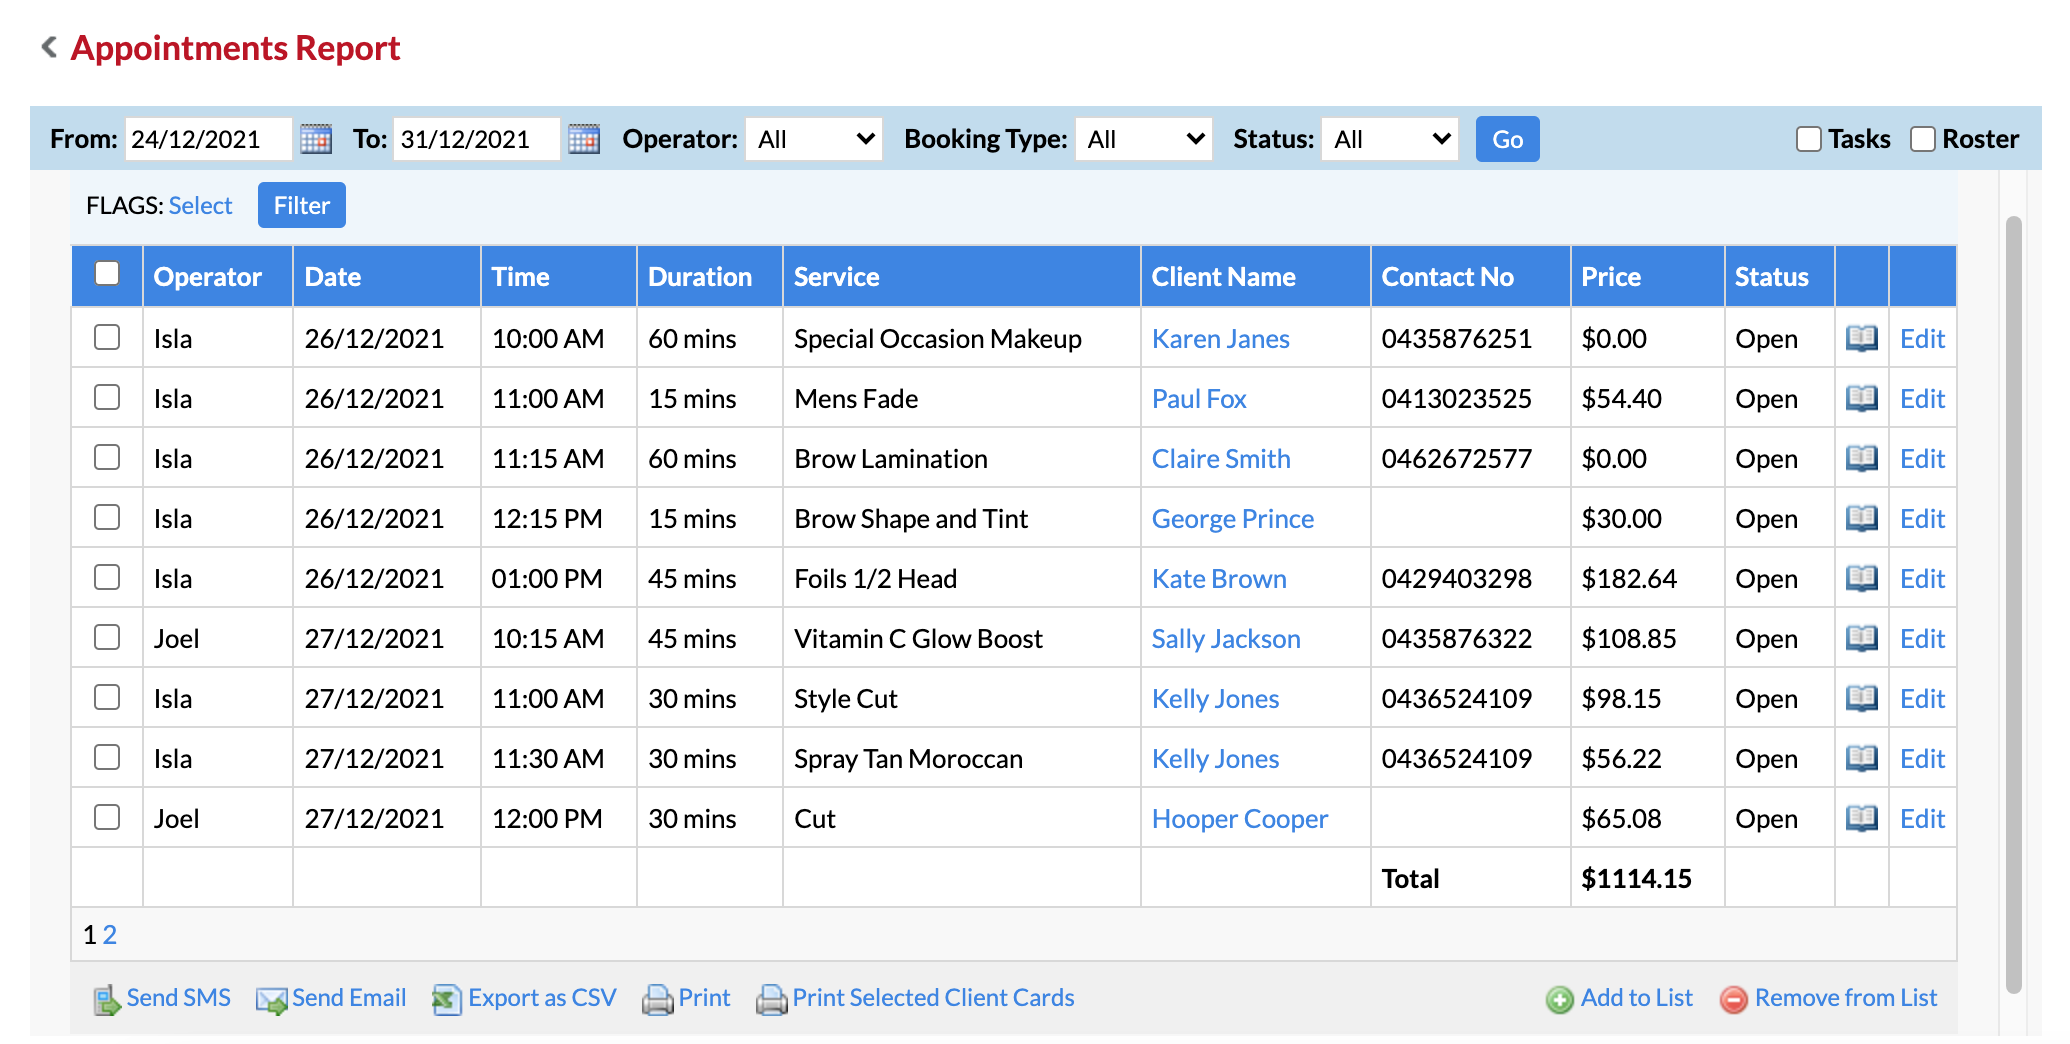Open client card icon for Karen Janes
Viewport: 2070px width, 1044px height.
click(x=1861, y=338)
